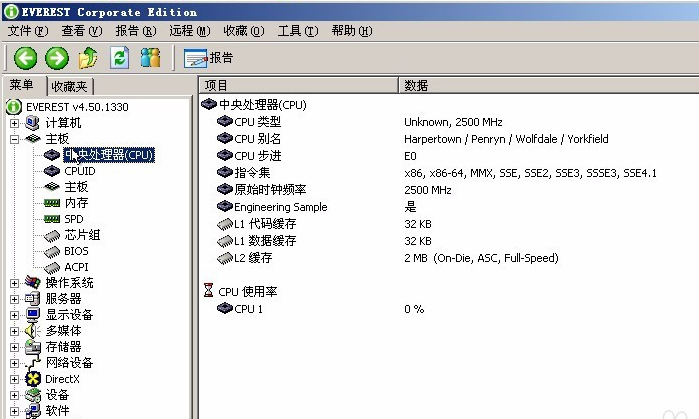
Task: Open the 远程(M) menu
Action: [x=189, y=31]
